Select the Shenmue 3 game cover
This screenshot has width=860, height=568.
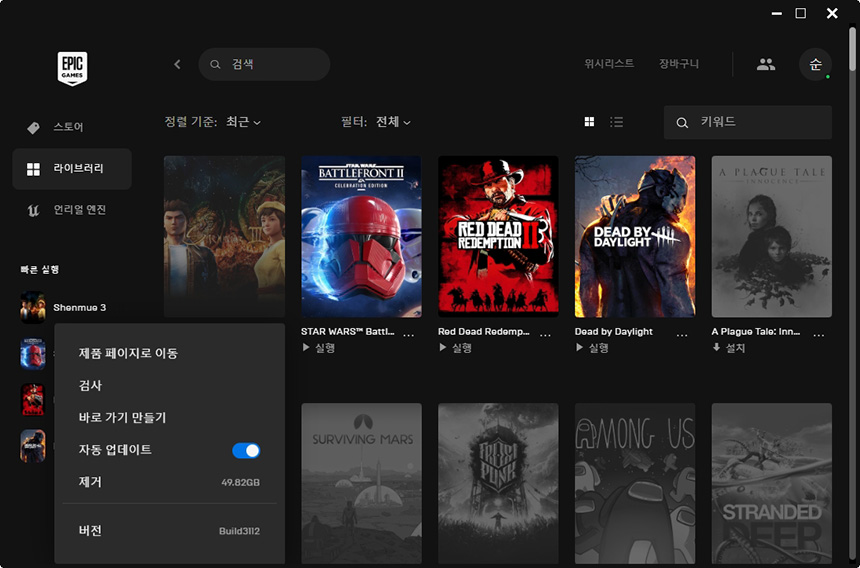(224, 236)
